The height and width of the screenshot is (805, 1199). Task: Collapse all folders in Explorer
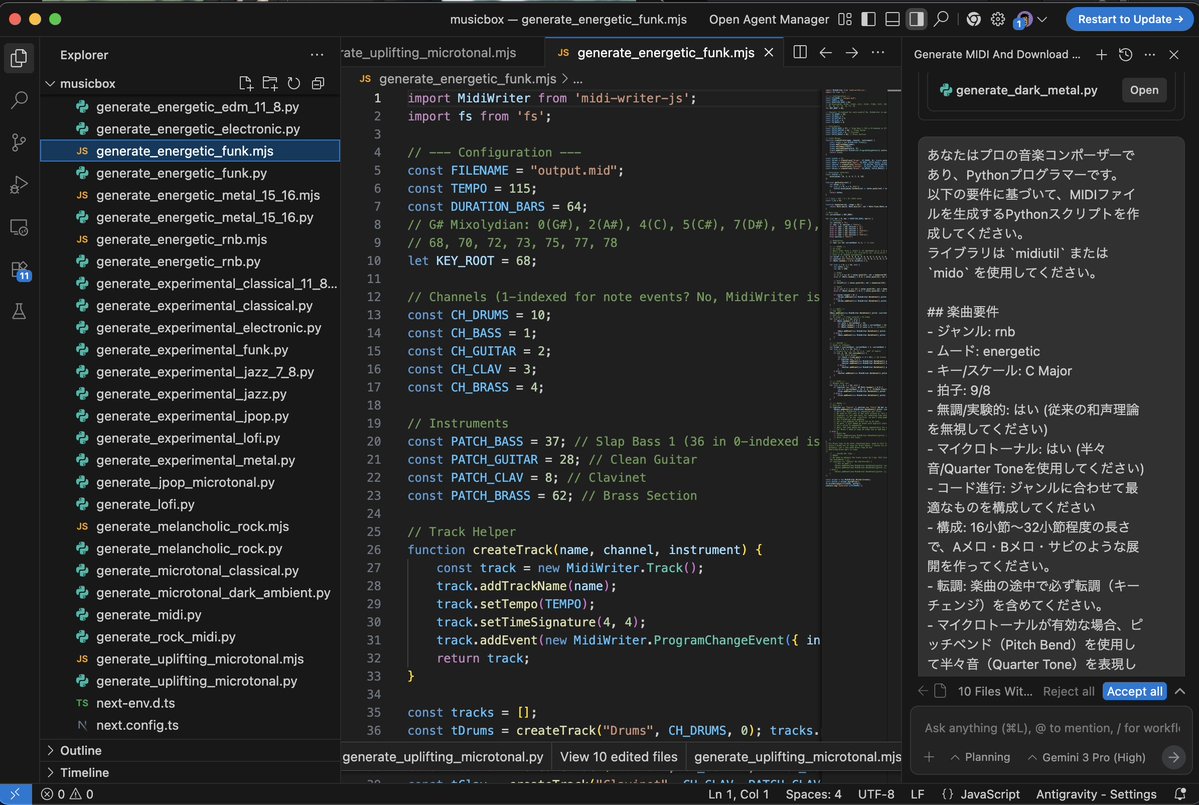(318, 83)
